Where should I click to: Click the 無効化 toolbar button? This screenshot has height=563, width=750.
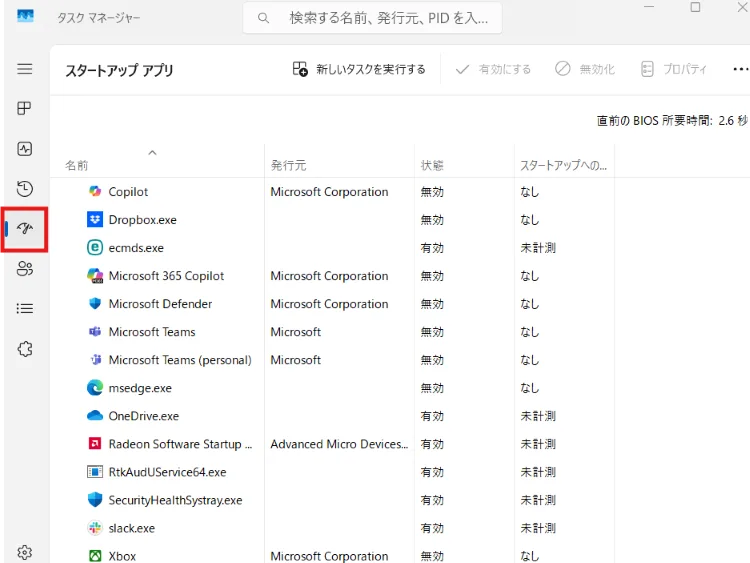pos(585,69)
